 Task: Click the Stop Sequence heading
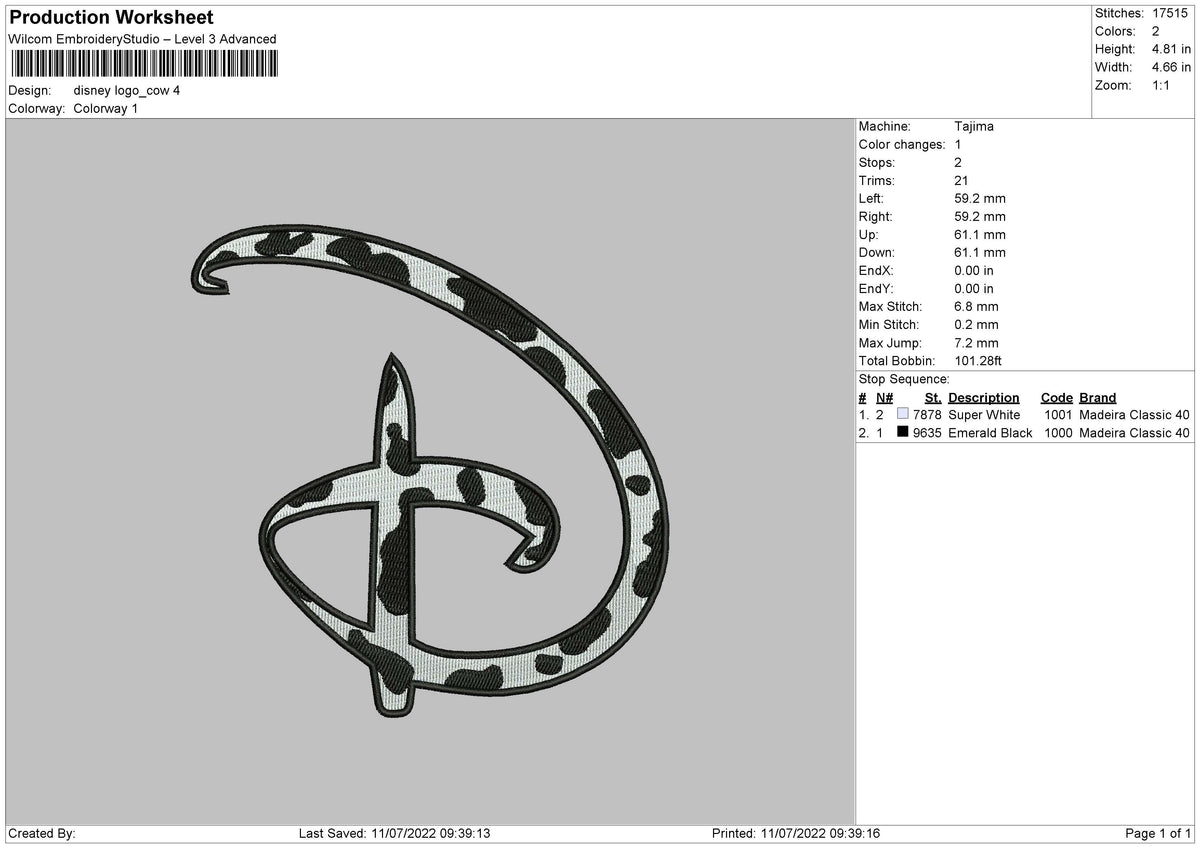904,379
